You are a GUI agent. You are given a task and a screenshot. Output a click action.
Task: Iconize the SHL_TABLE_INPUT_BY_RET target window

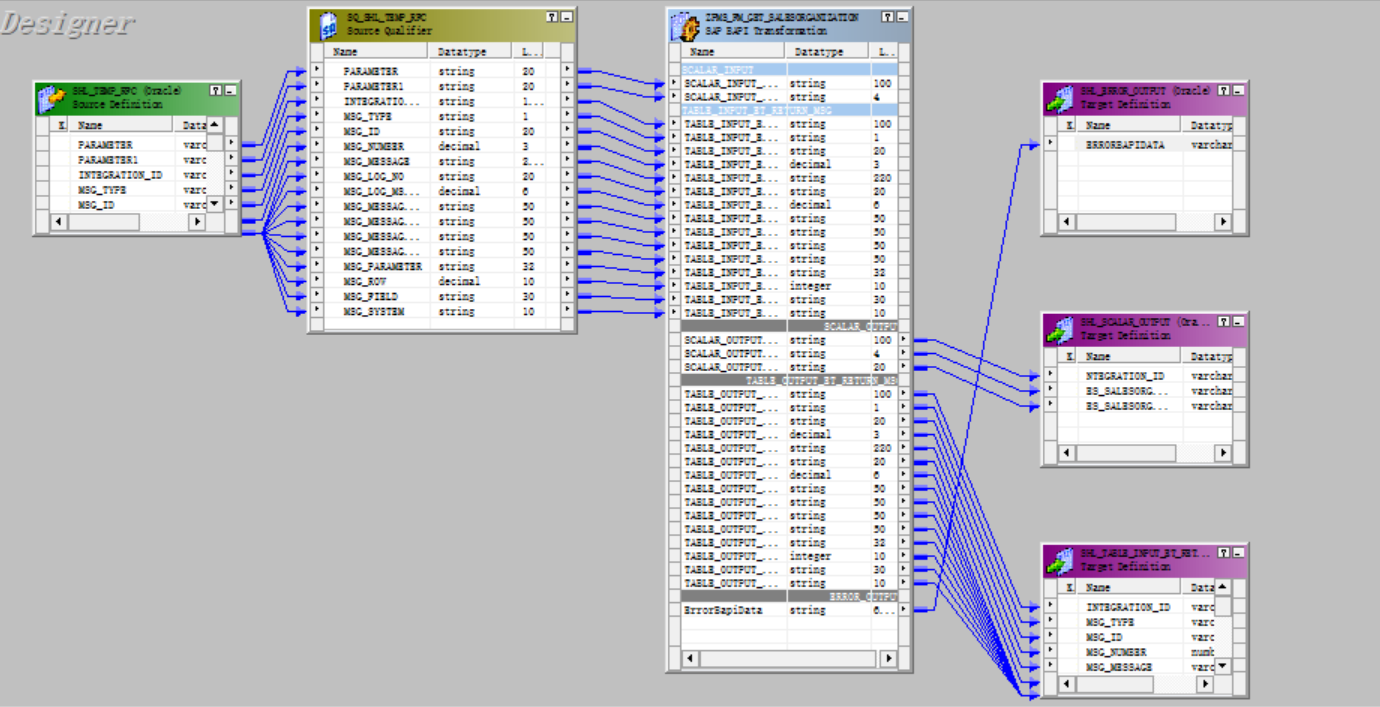click(x=1238, y=551)
